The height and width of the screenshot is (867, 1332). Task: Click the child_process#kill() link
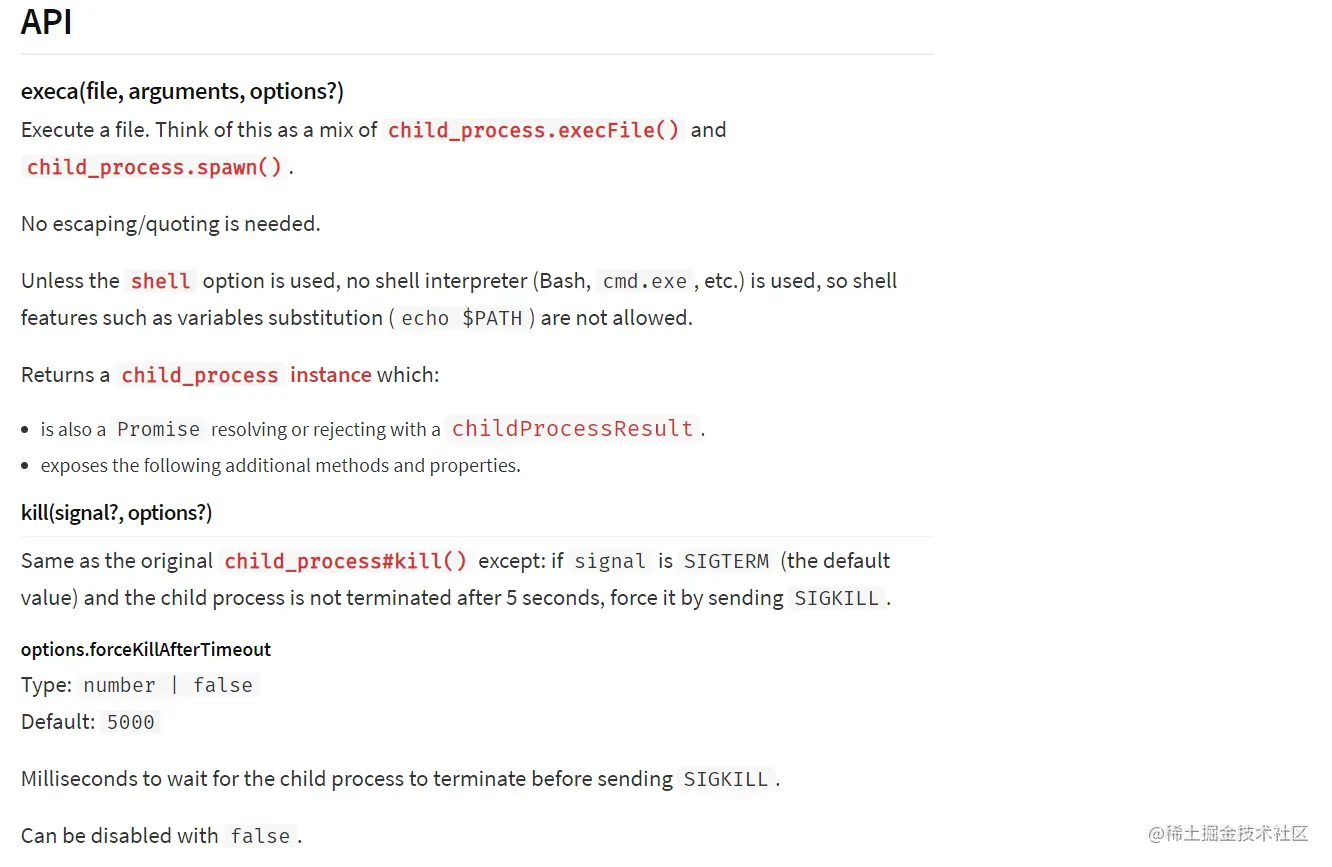345,561
